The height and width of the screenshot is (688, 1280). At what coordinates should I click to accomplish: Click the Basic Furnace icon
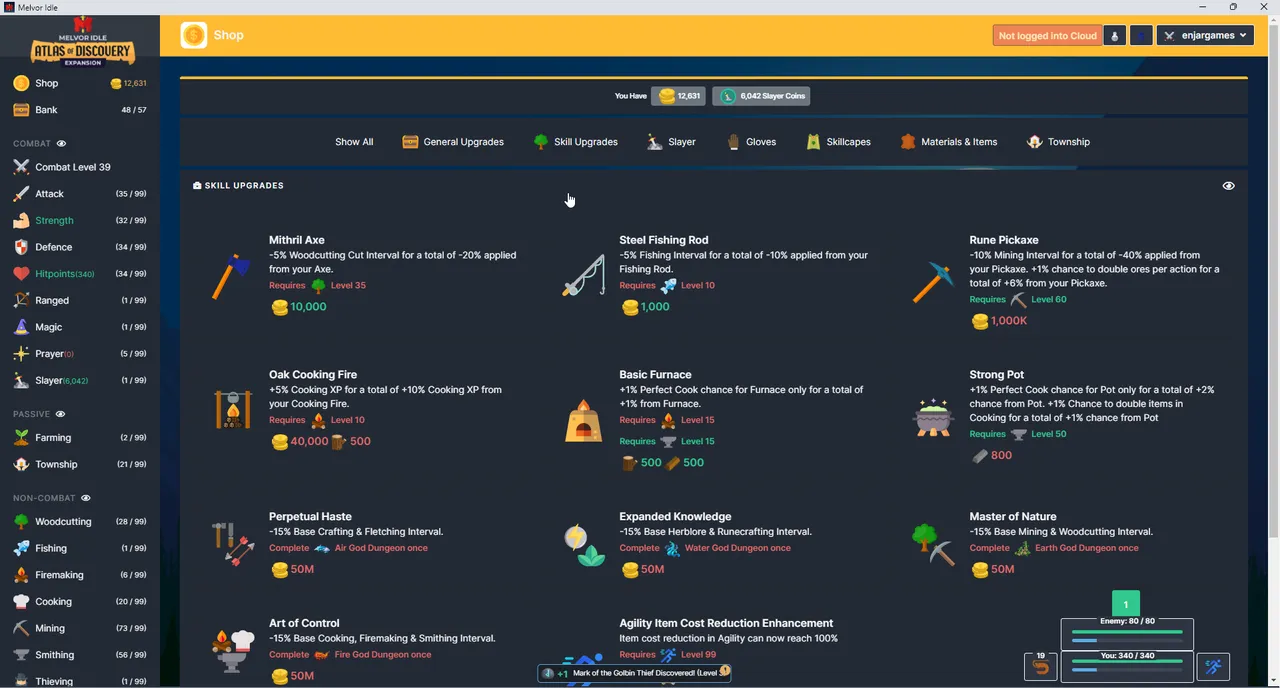[584, 420]
